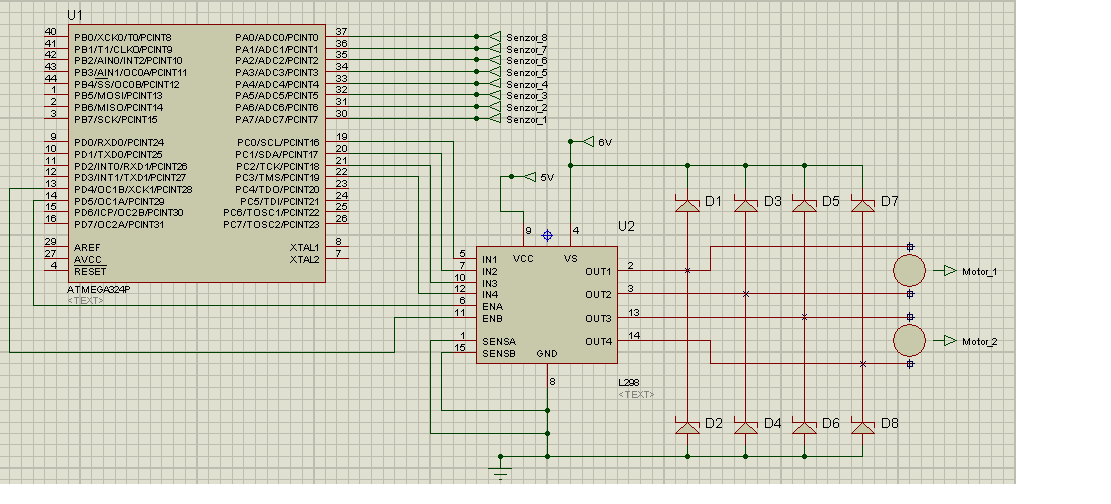Click the XTAL1 pin label
This screenshot has height=504, width=1111.
pos(304,247)
